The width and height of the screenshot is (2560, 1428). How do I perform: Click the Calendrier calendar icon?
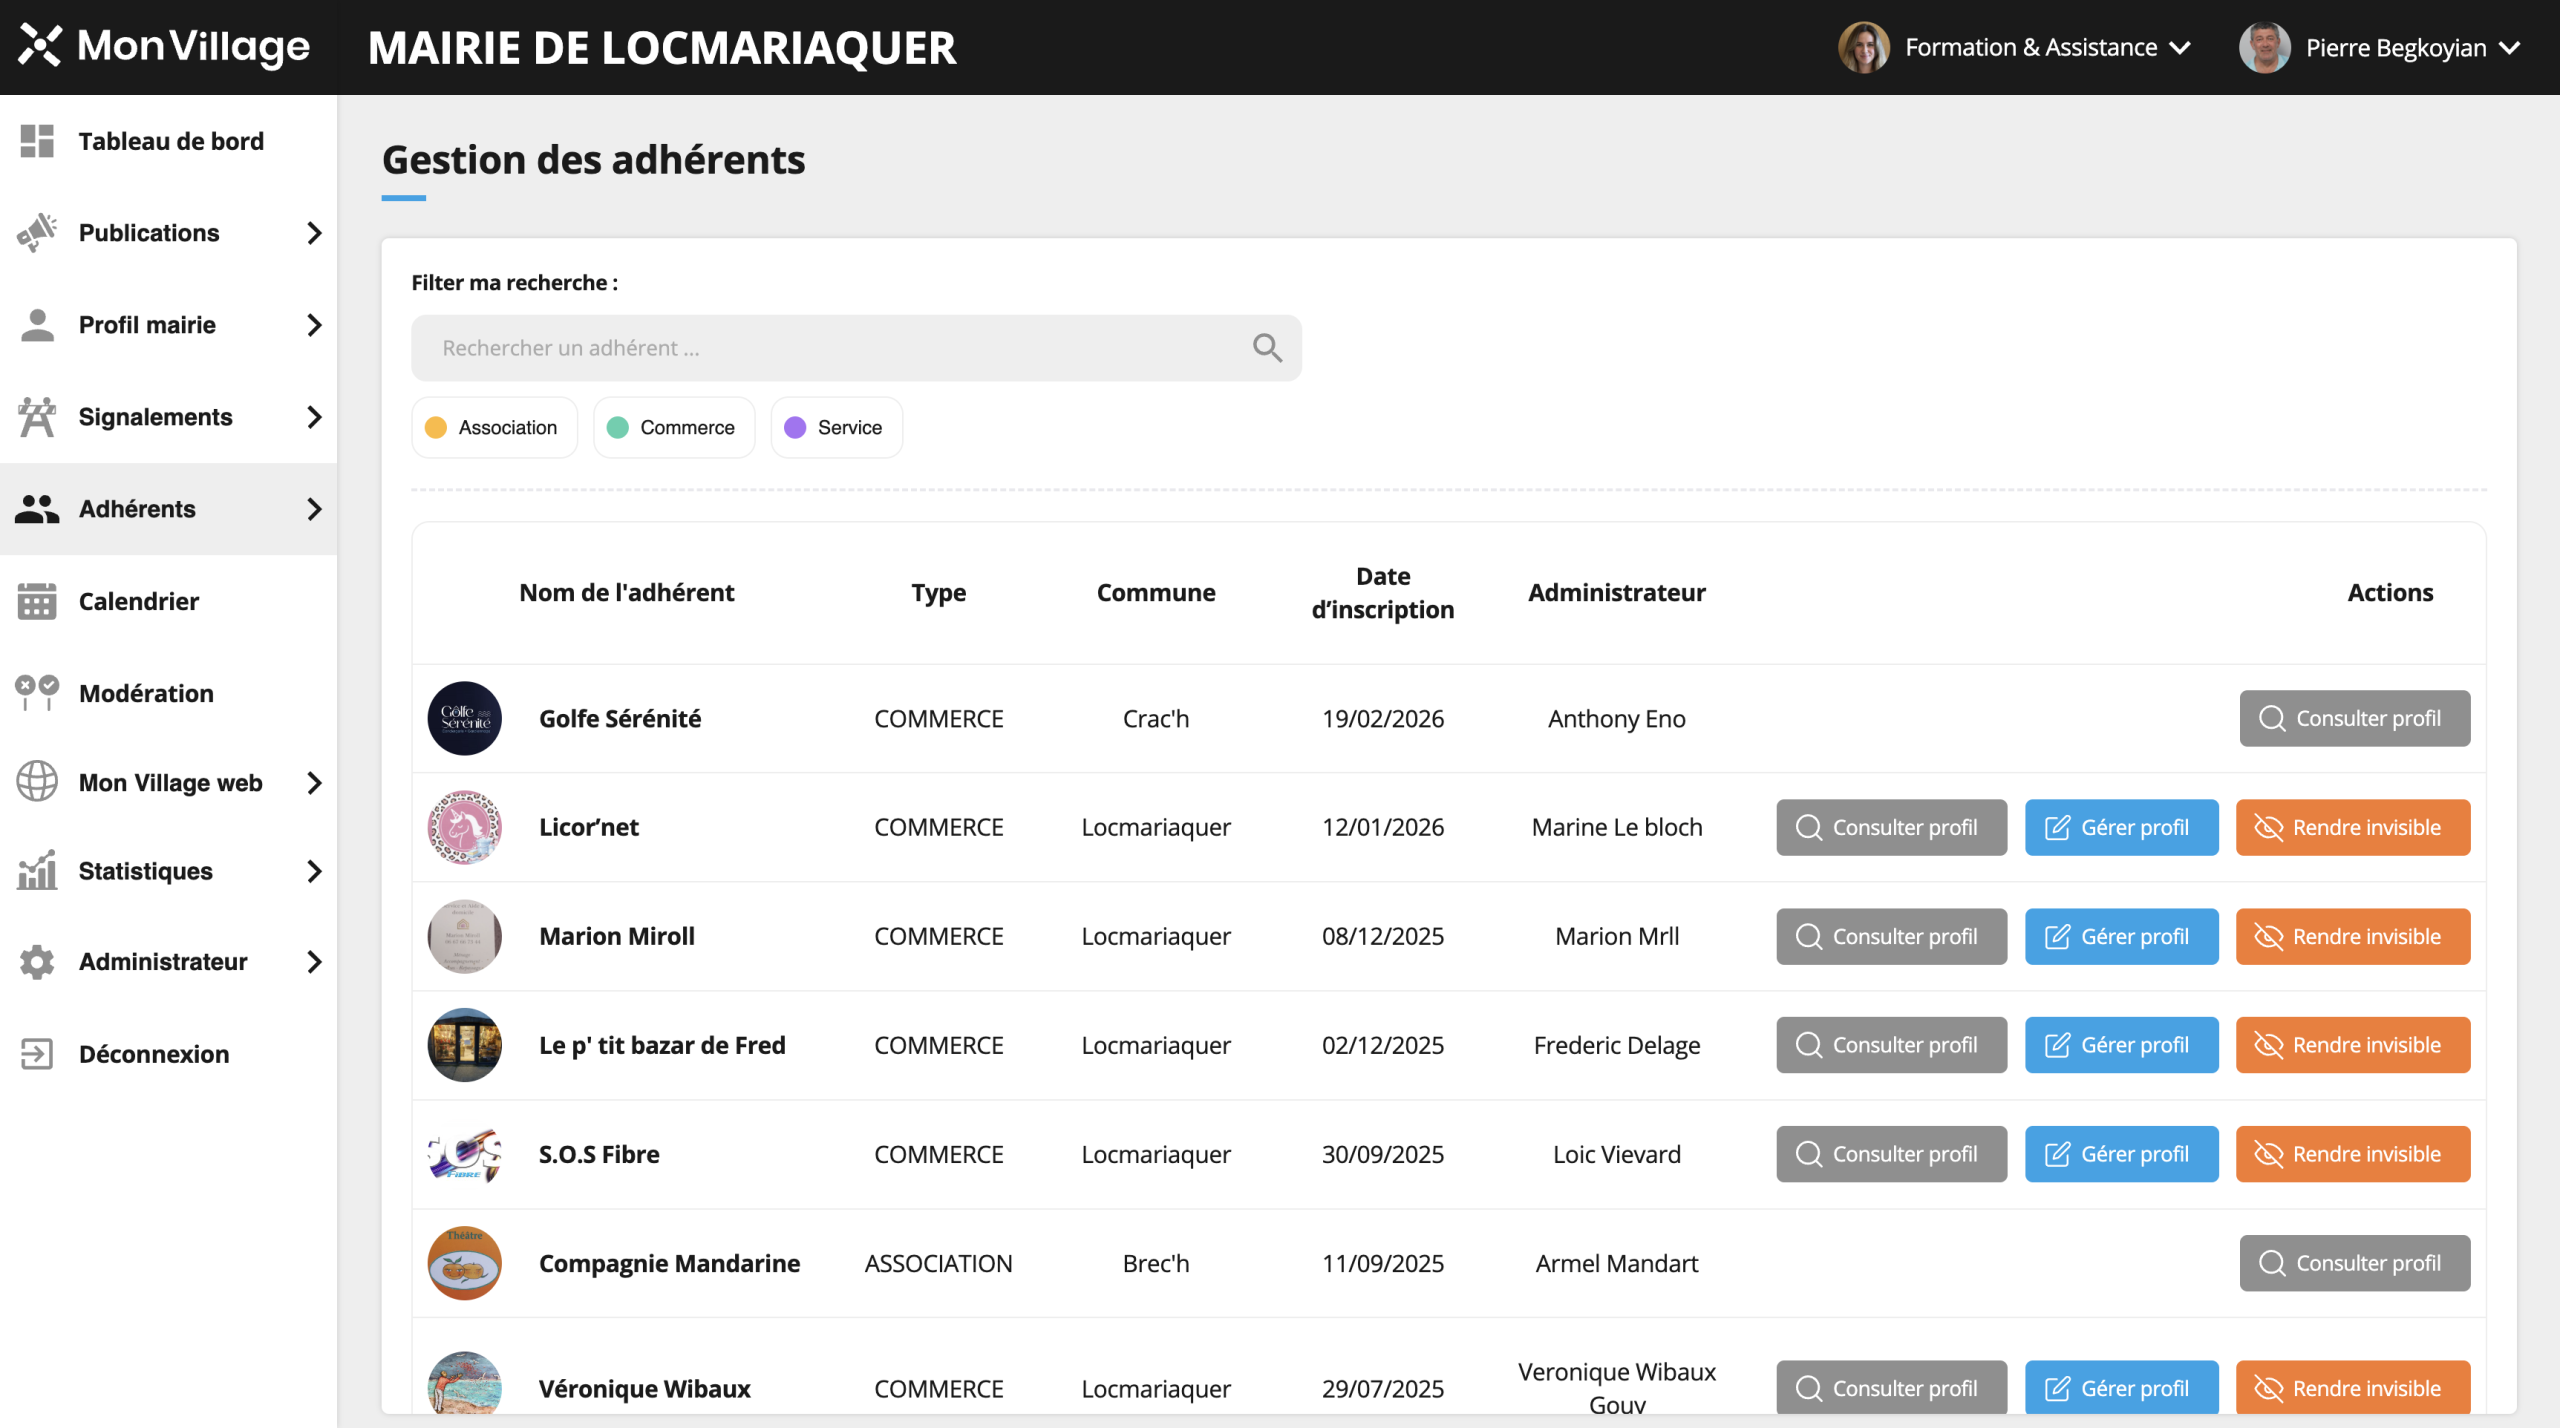(37, 601)
